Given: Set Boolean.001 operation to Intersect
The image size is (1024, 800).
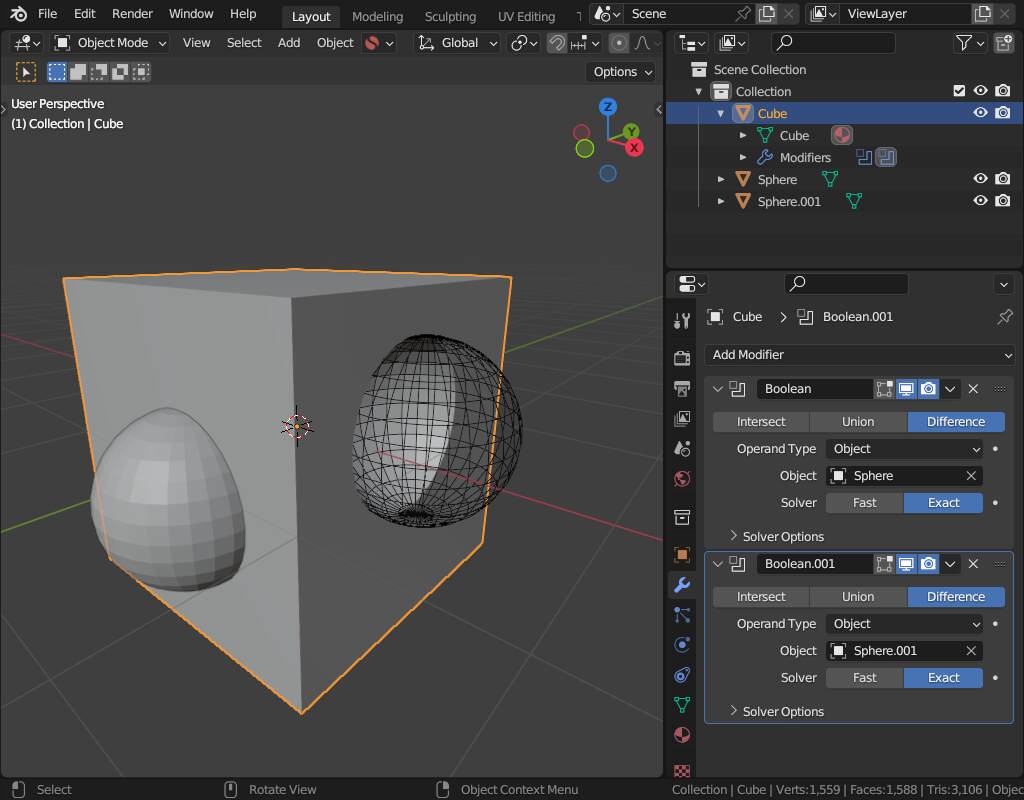Looking at the screenshot, I should (x=761, y=597).
